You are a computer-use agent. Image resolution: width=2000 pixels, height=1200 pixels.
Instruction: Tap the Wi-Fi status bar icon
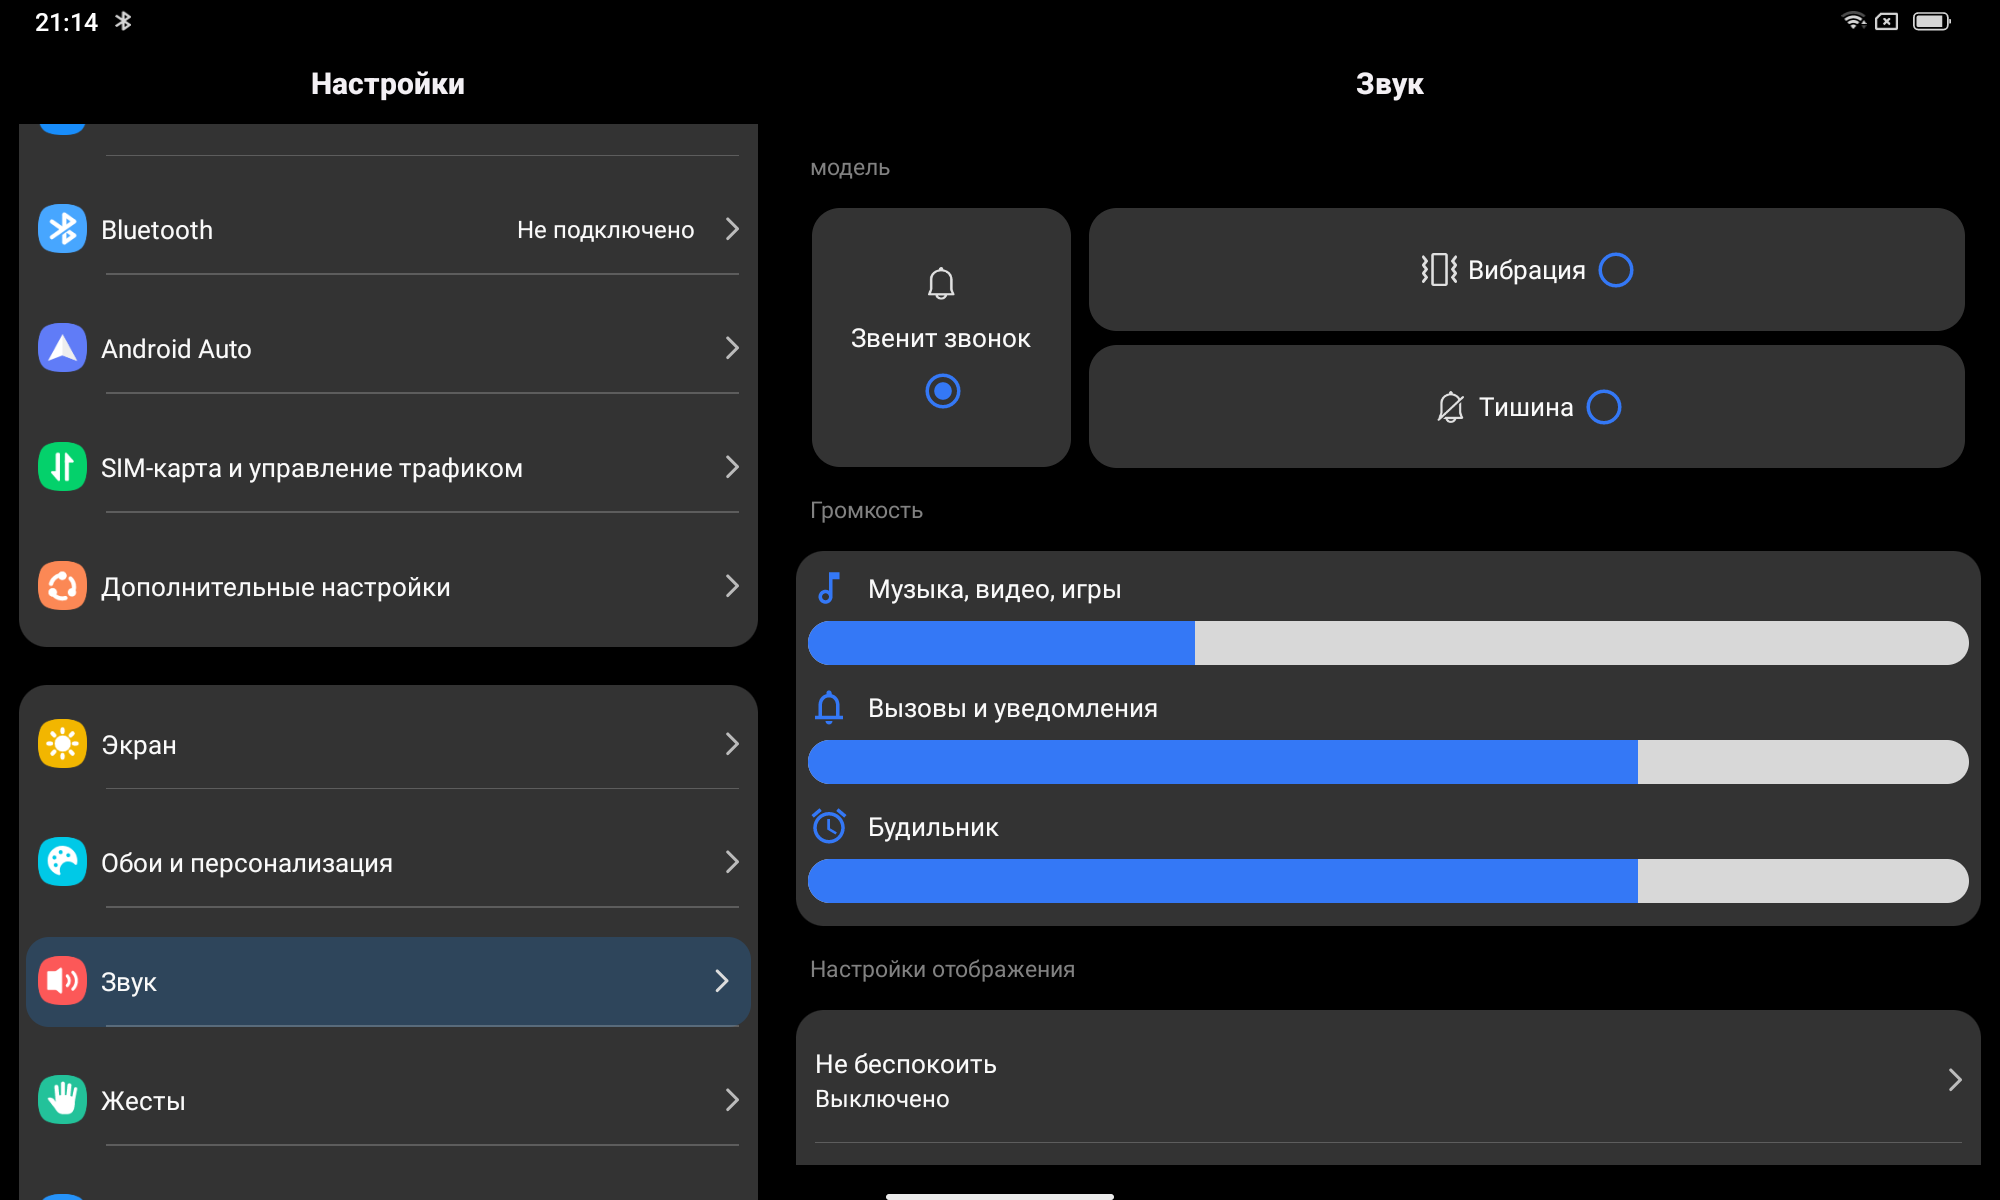1854,21
